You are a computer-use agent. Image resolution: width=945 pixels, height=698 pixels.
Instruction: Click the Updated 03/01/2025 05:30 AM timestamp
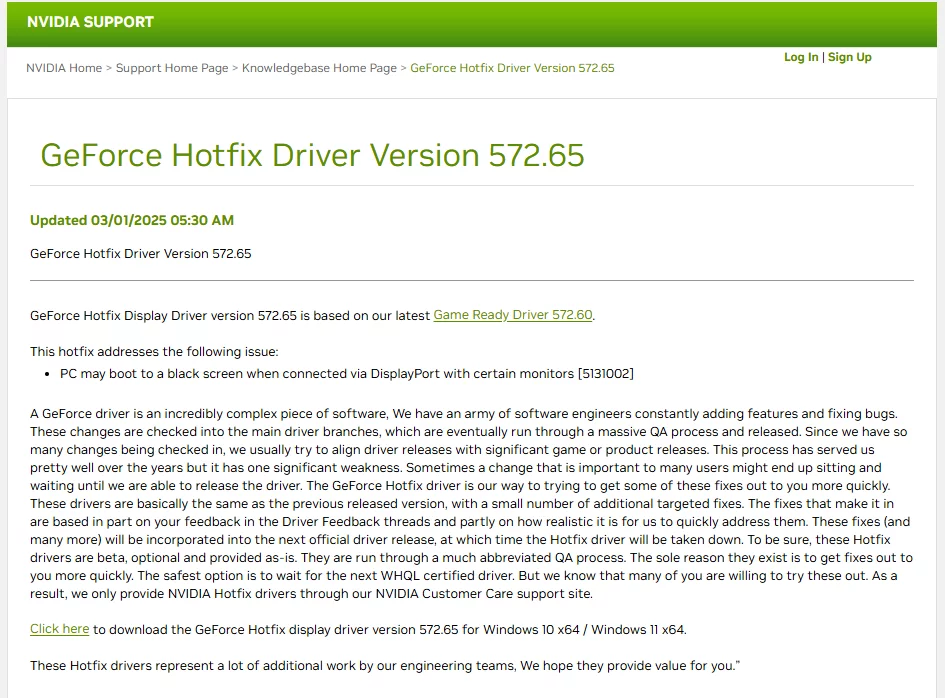pos(132,221)
